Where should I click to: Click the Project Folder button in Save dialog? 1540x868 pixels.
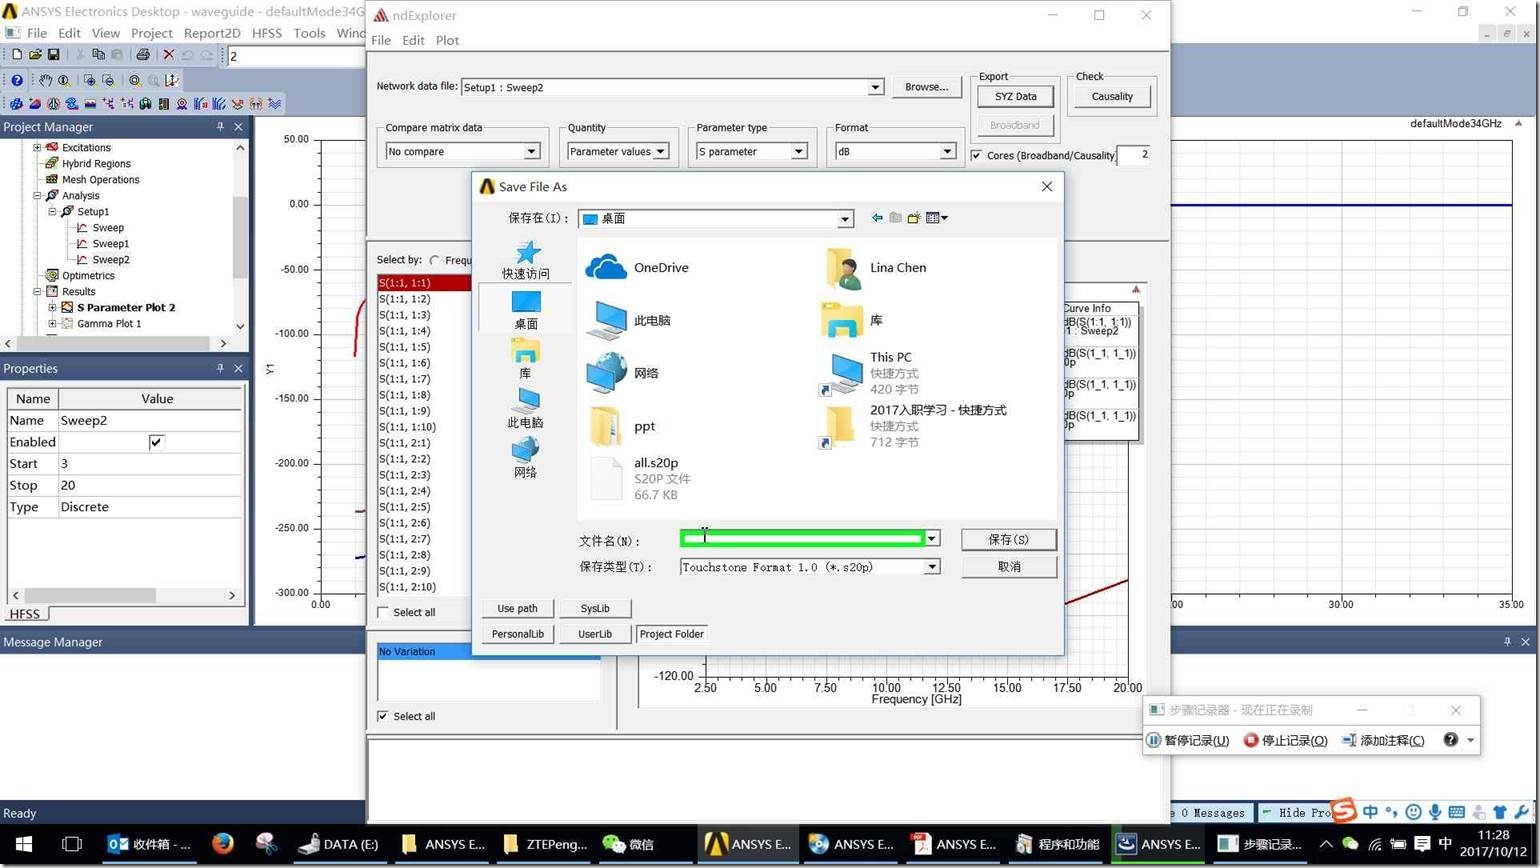coord(672,634)
